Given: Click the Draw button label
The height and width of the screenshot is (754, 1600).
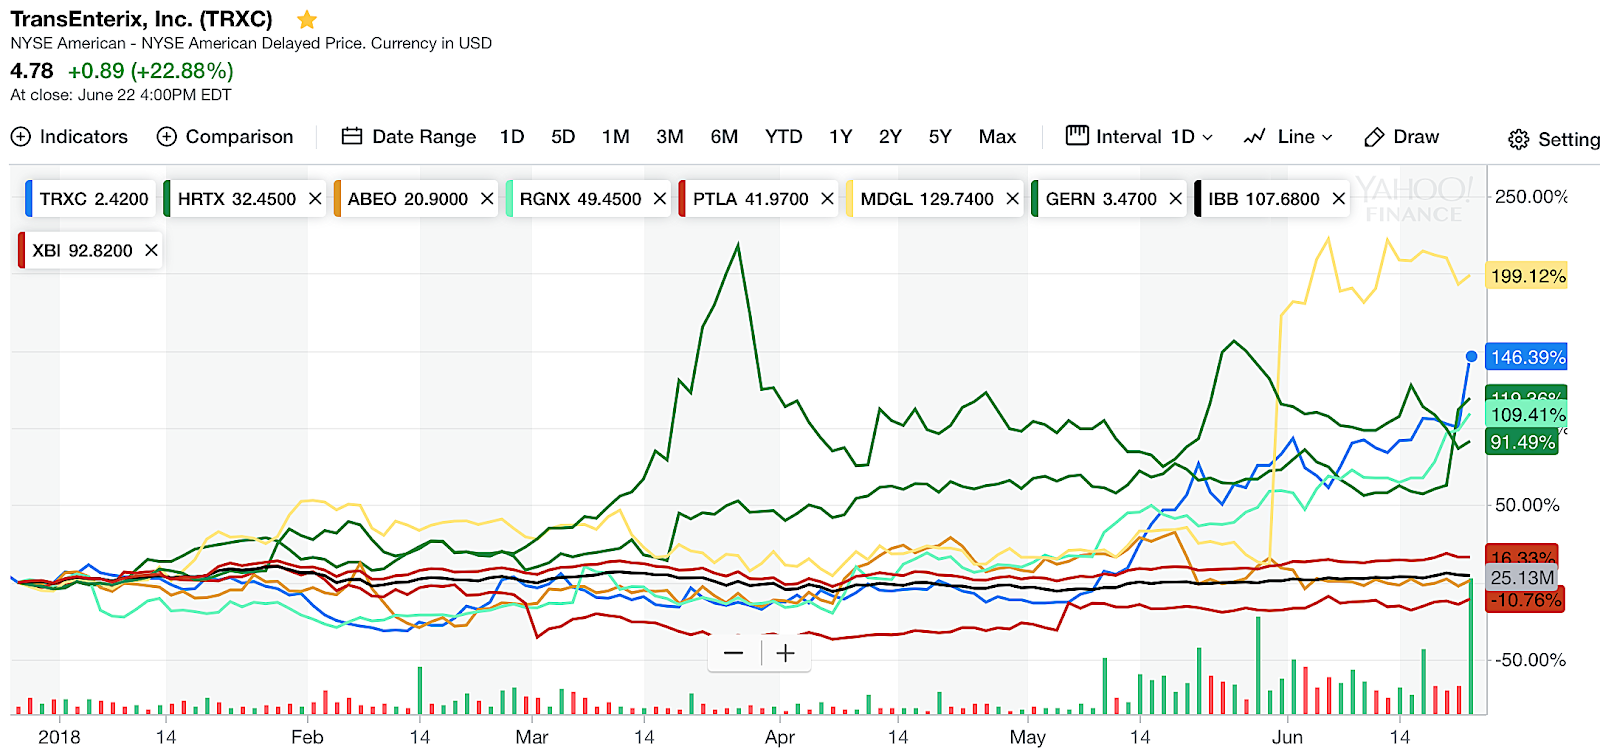Looking at the screenshot, I should click(x=1416, y=137).
